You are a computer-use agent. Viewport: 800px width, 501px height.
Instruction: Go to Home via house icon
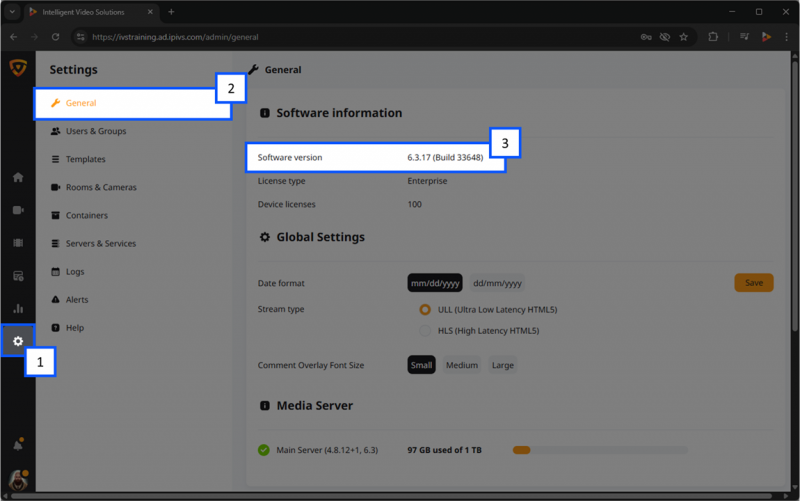[x=18, y=177]
